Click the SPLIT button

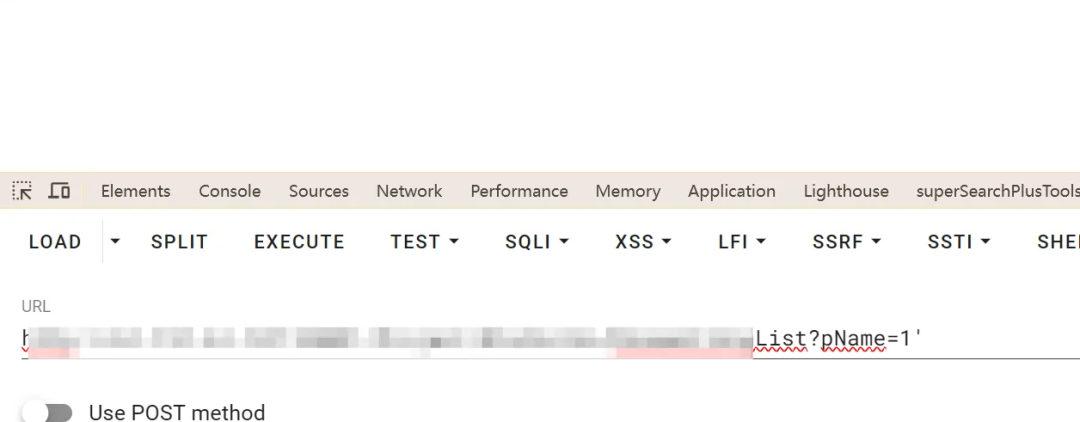pyautogui.click(x=179, y=242)
